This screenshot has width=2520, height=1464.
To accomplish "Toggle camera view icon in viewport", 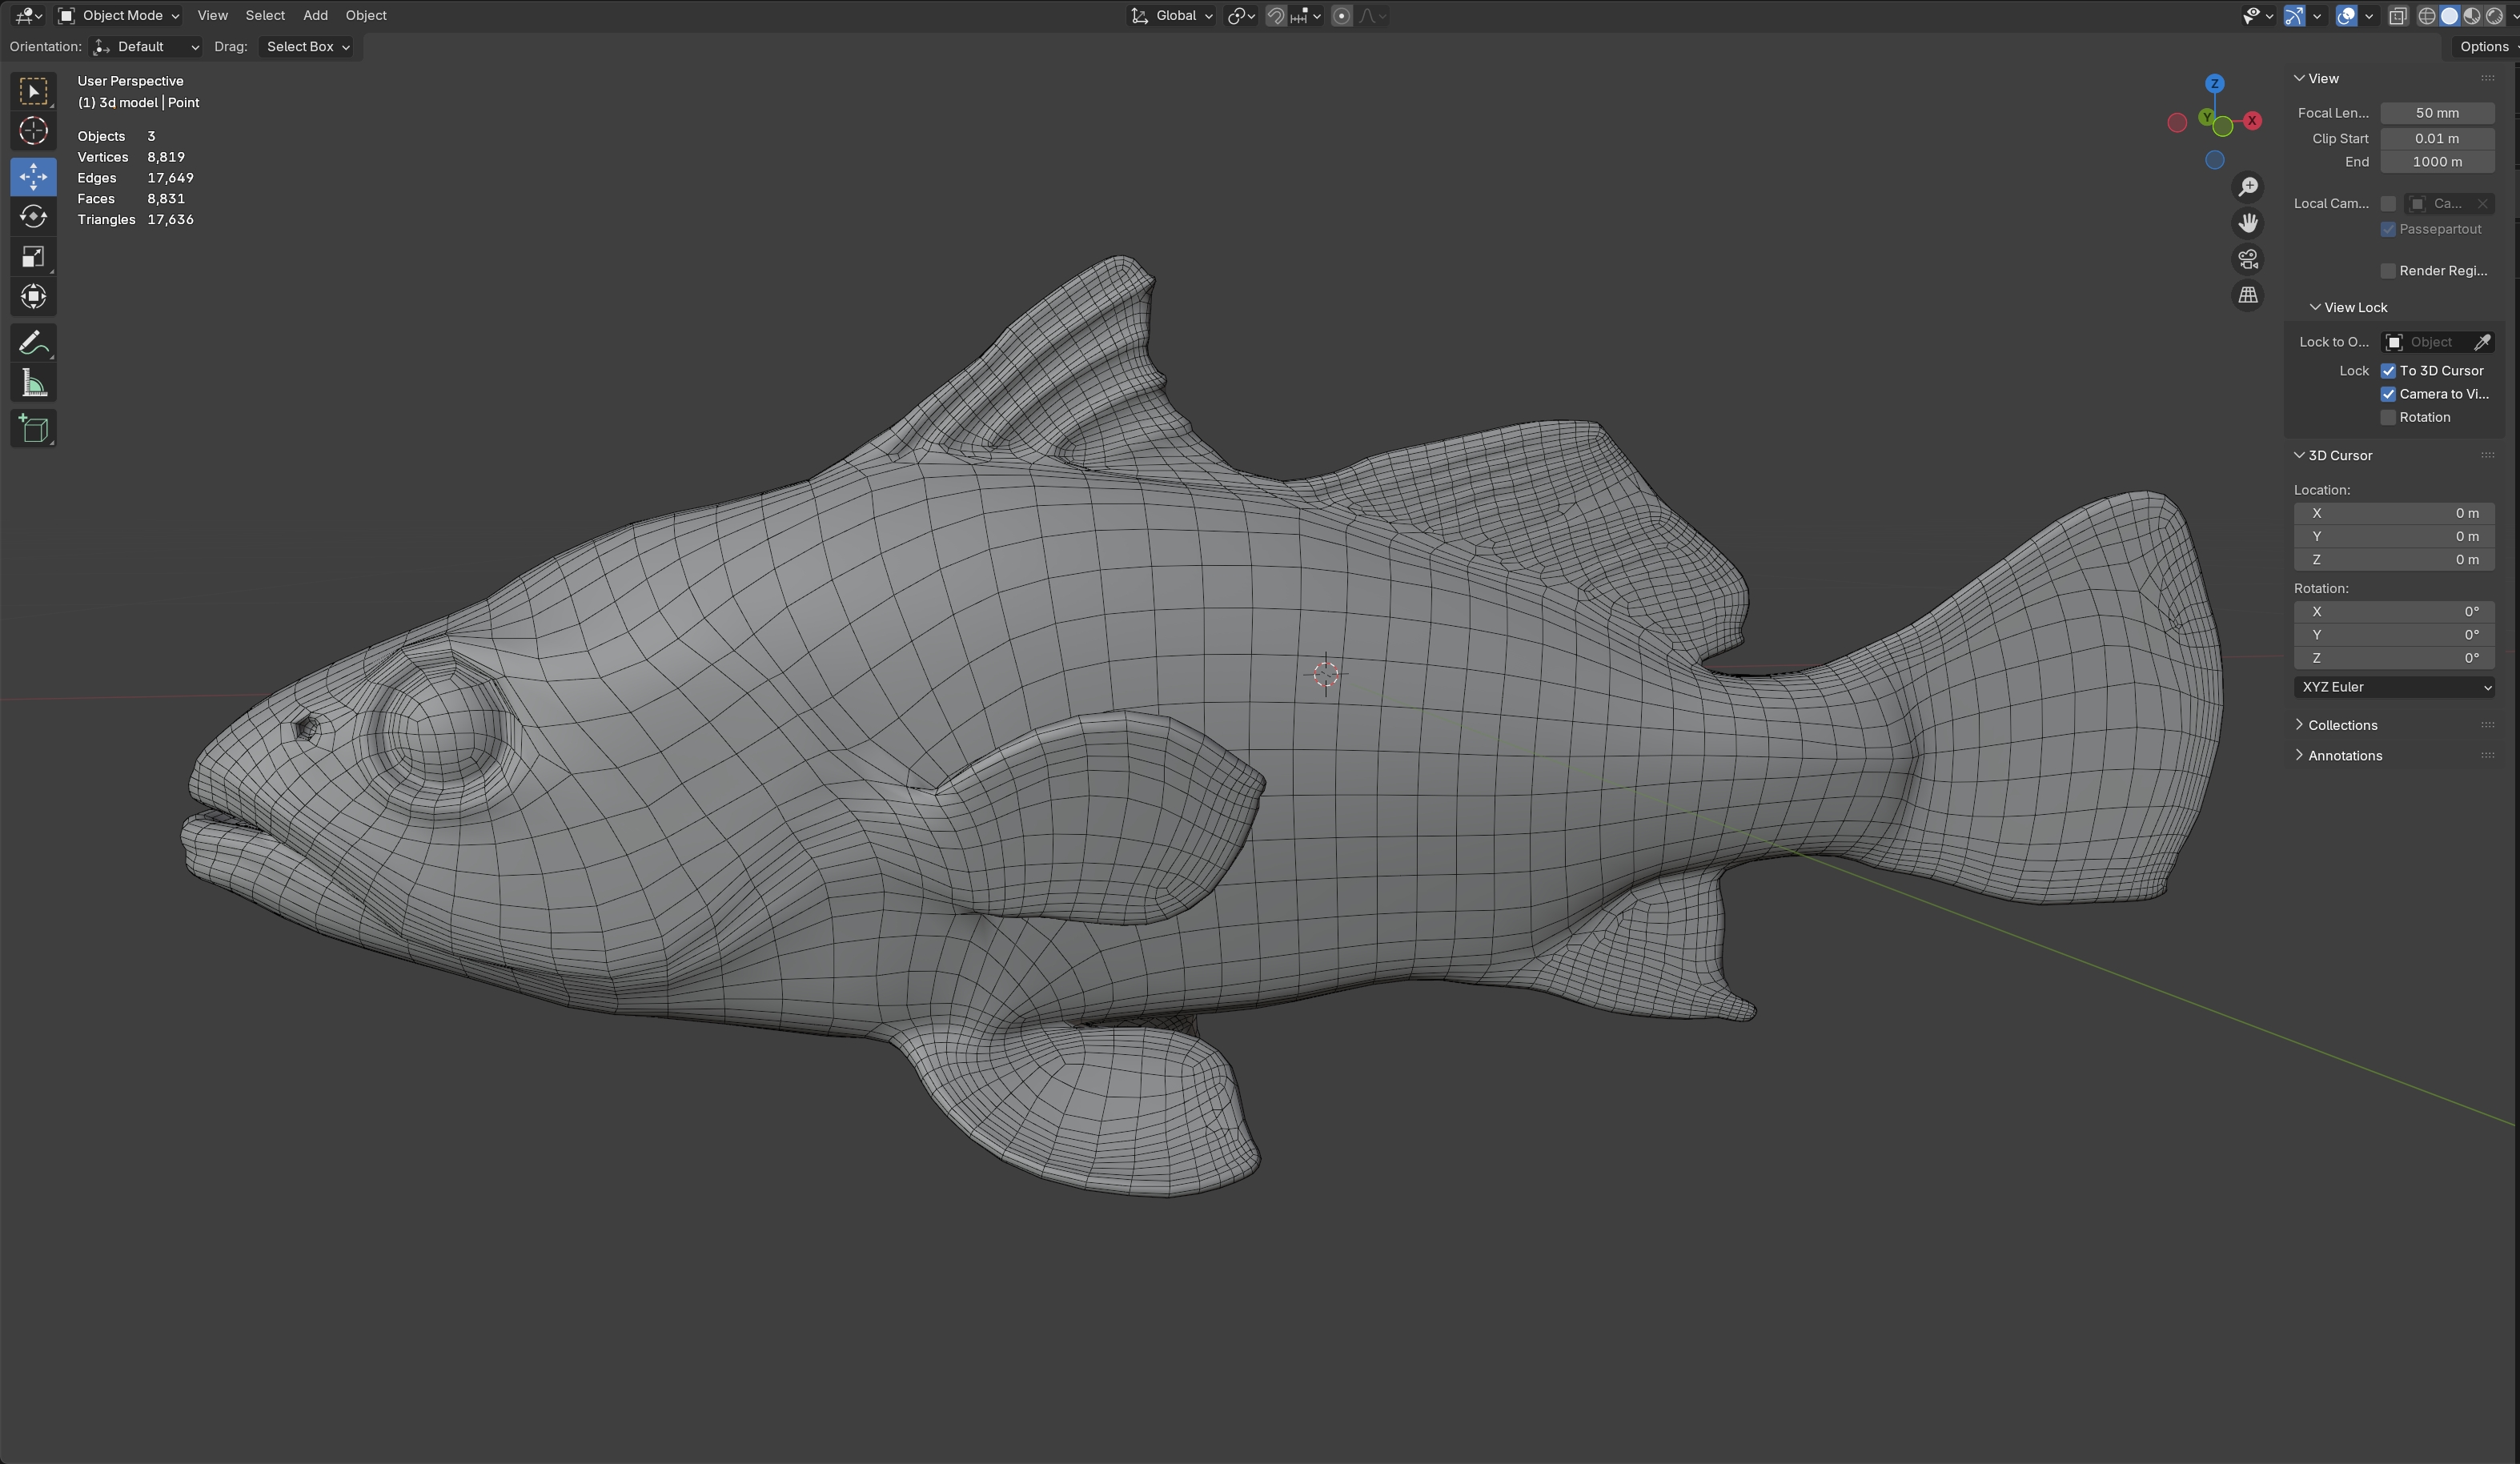I will point(2248,260).
